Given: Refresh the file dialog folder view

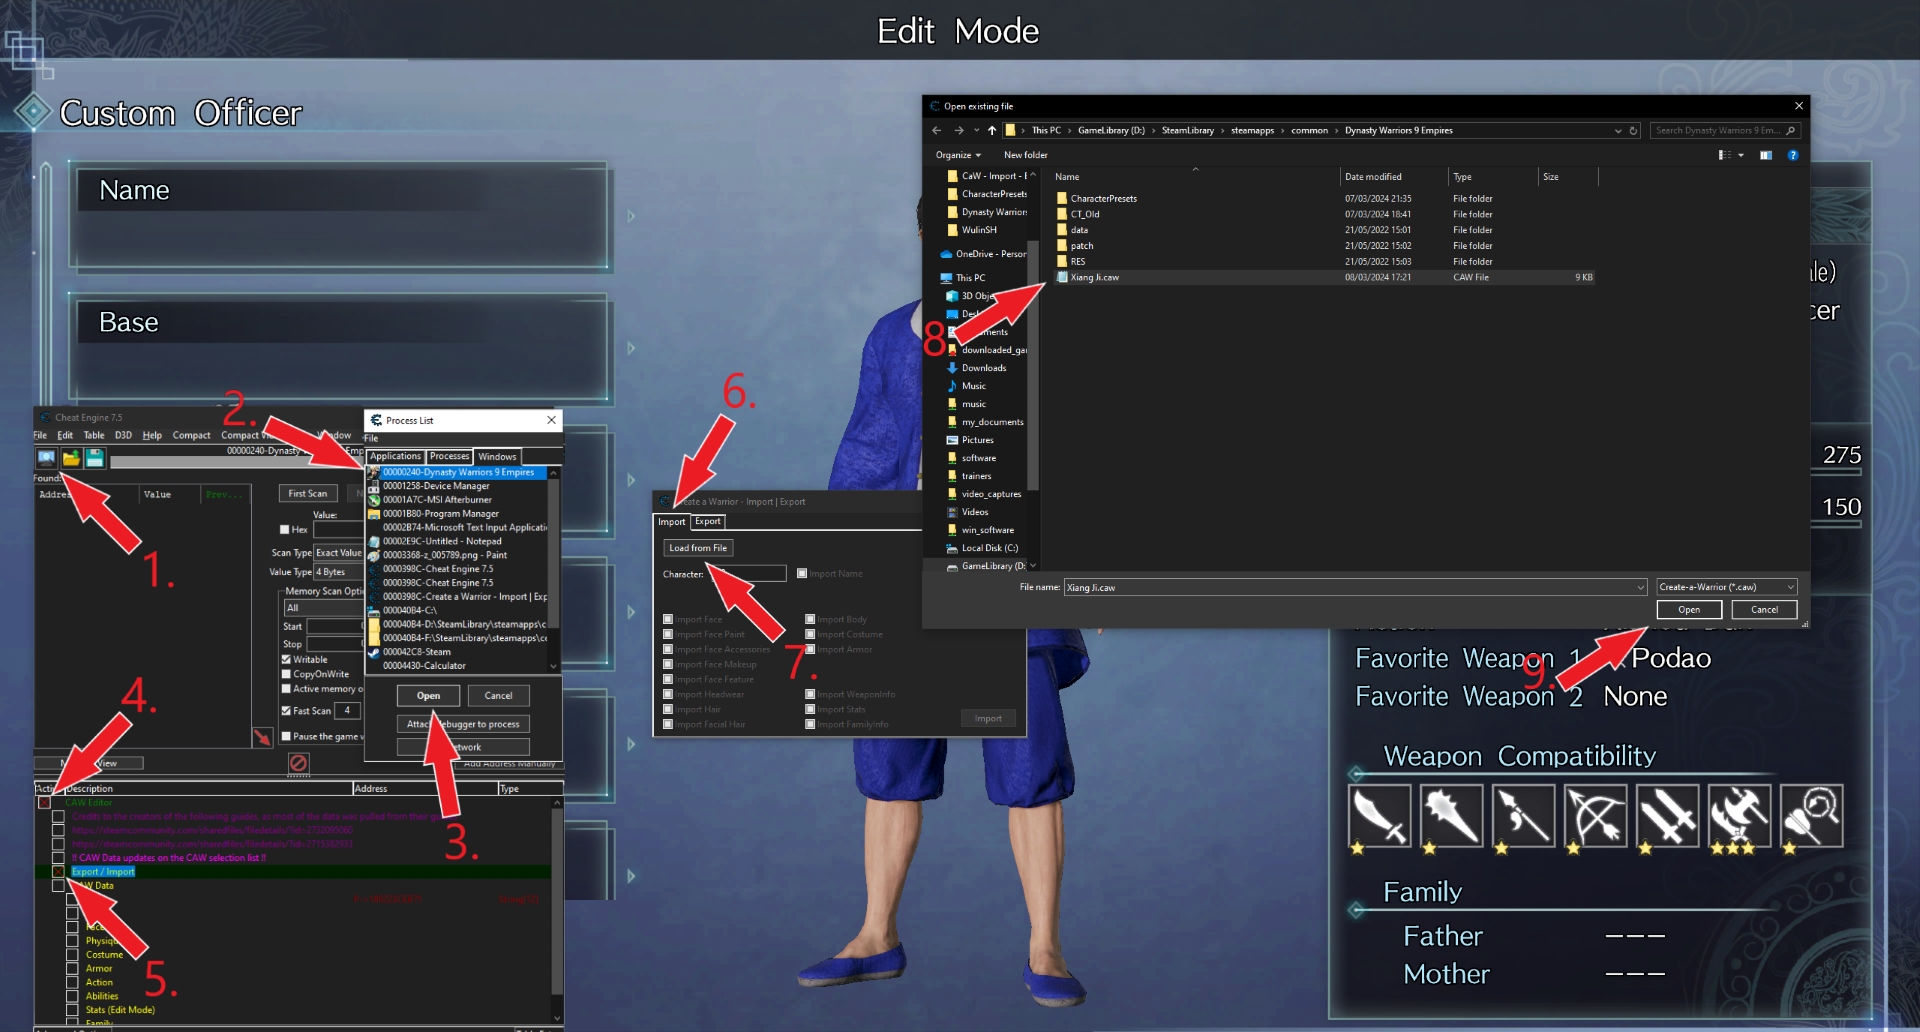Looking at the screenshot, I should coord(1633,130).
